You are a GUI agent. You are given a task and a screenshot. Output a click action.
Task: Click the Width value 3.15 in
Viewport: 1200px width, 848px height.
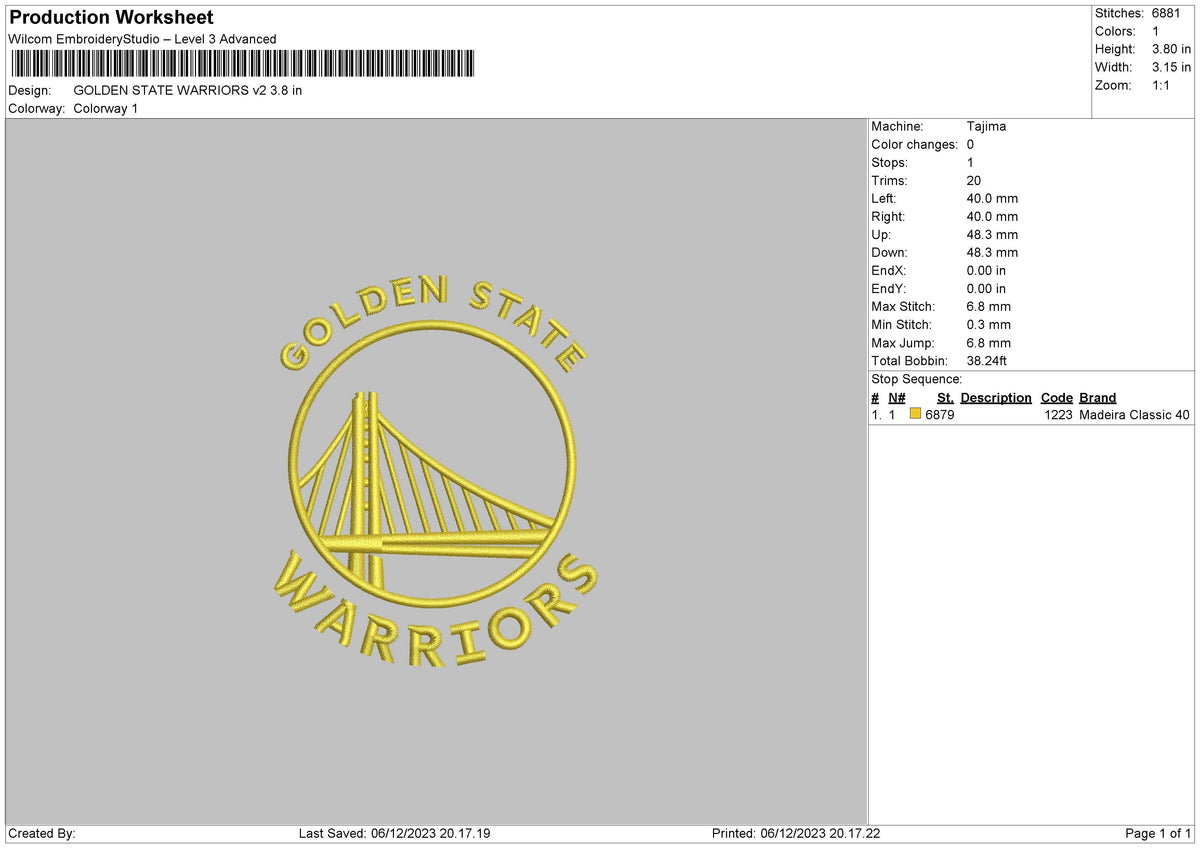point(1171,67)
